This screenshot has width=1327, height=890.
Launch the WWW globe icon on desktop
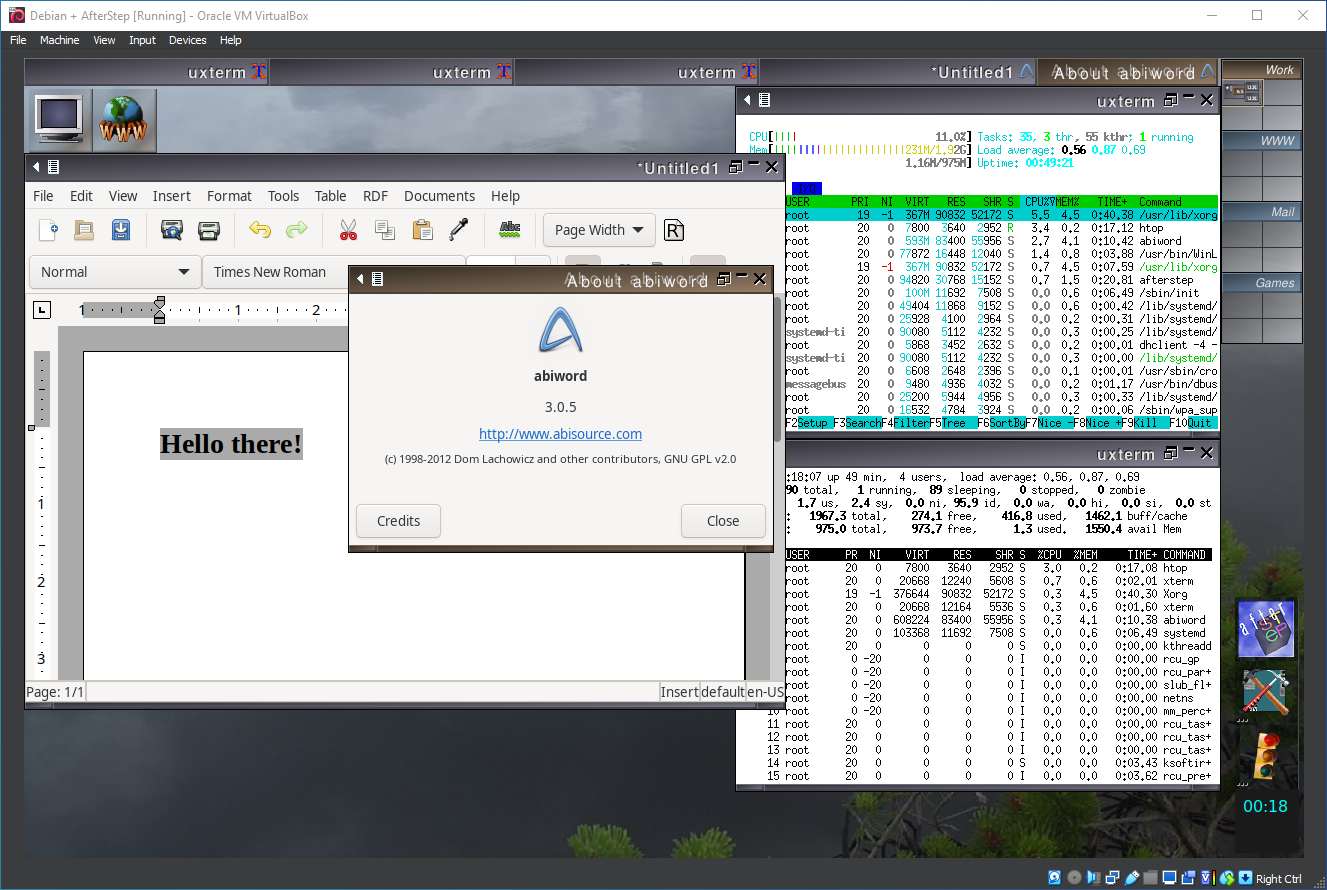[125, 119]
